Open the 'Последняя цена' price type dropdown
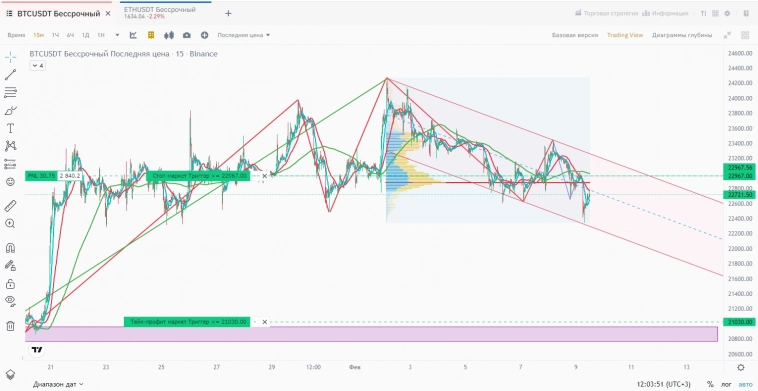The width and height of the screenshot is (758, 391). pos(244,35)
